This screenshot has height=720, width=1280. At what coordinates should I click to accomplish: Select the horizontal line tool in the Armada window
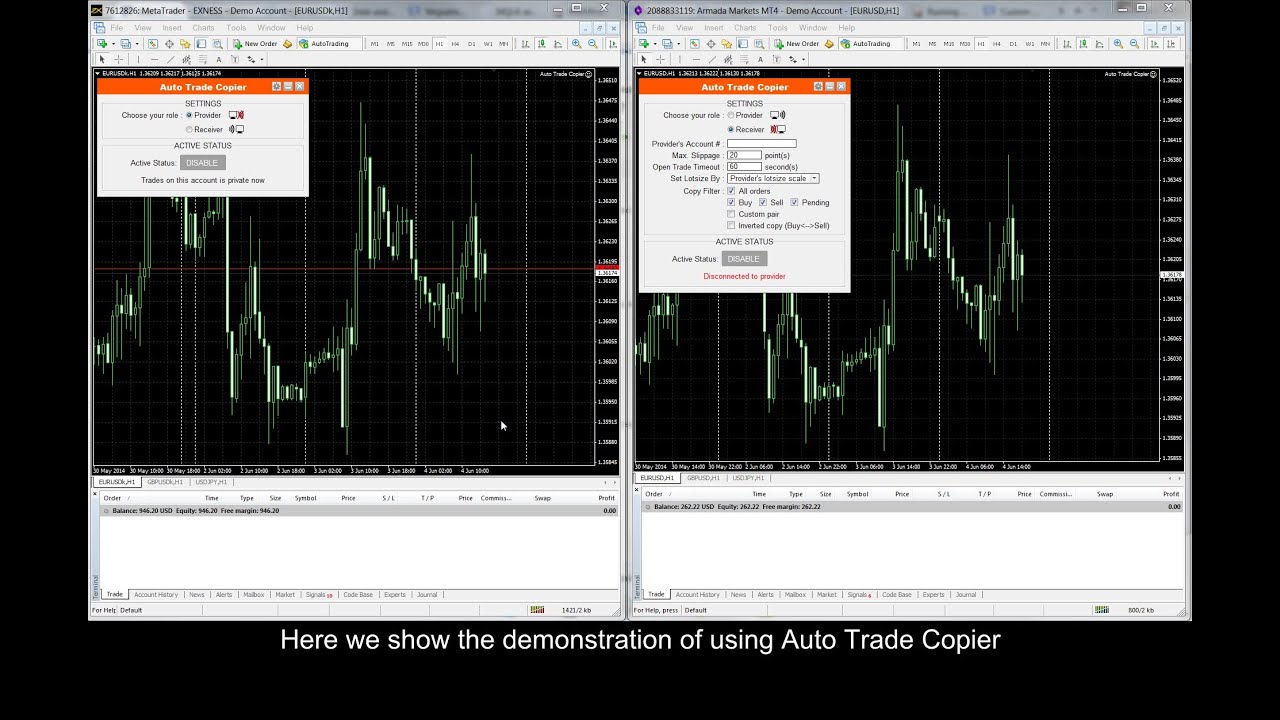[x=696, y=59]
